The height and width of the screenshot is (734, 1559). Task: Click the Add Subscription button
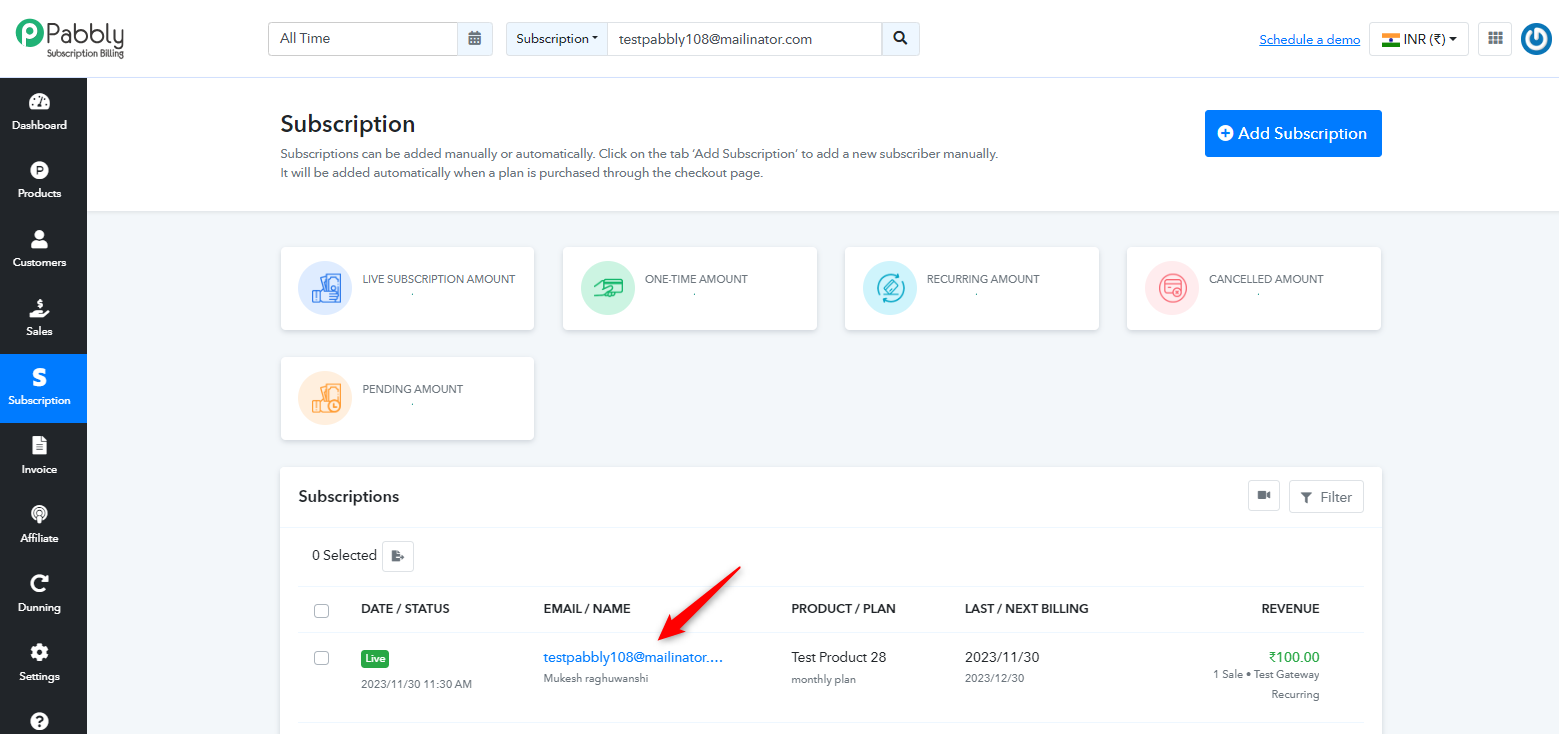(1293, 133)
